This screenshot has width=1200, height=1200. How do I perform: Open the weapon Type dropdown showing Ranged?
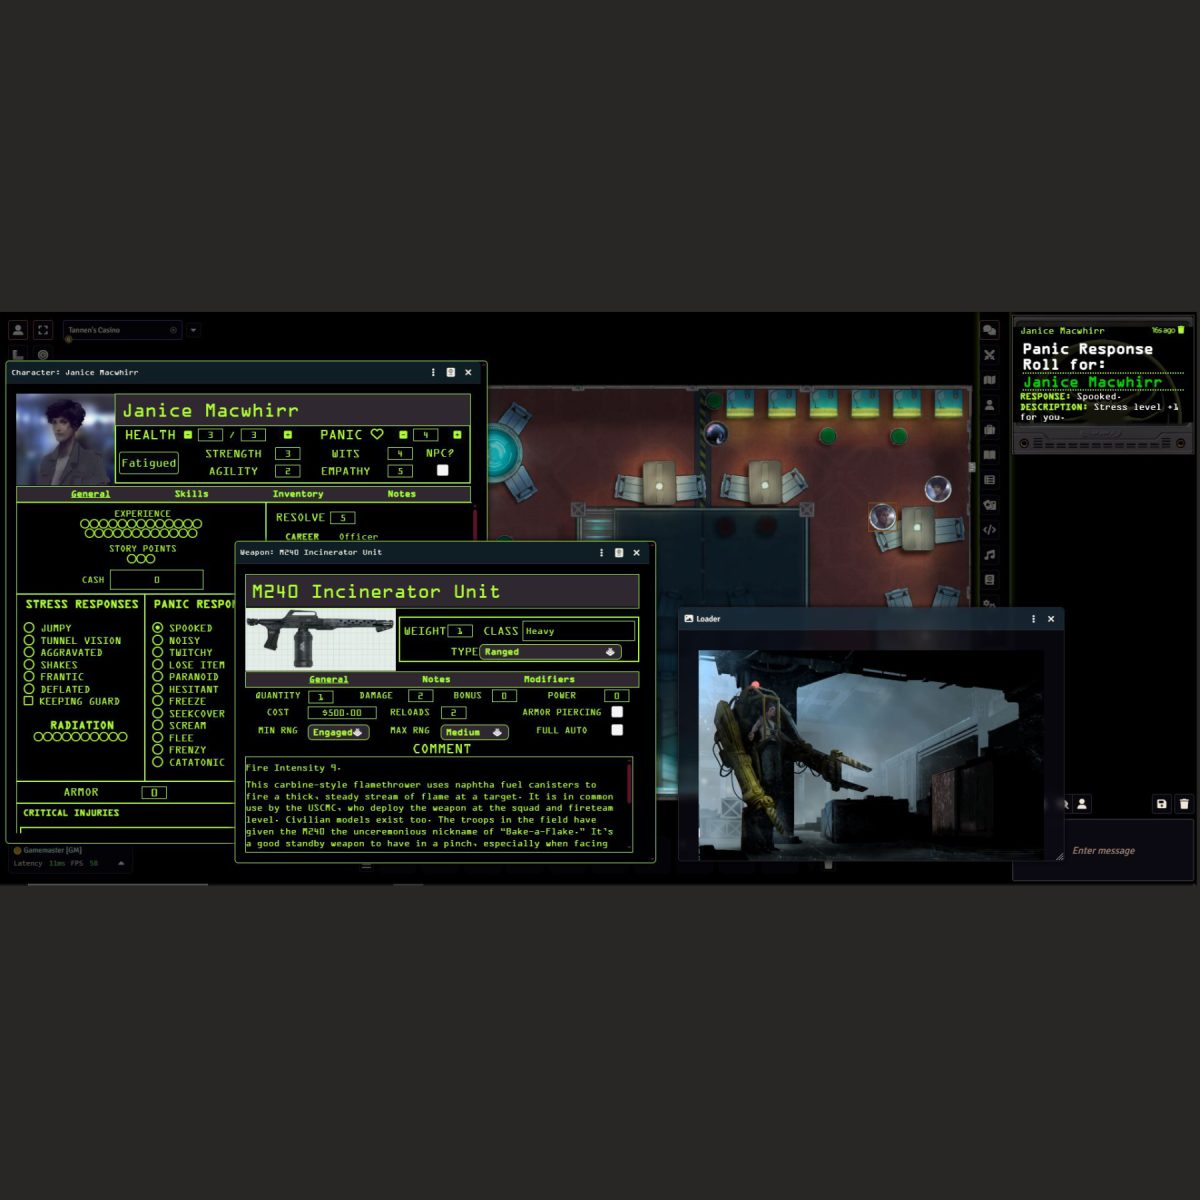point(550,652)
